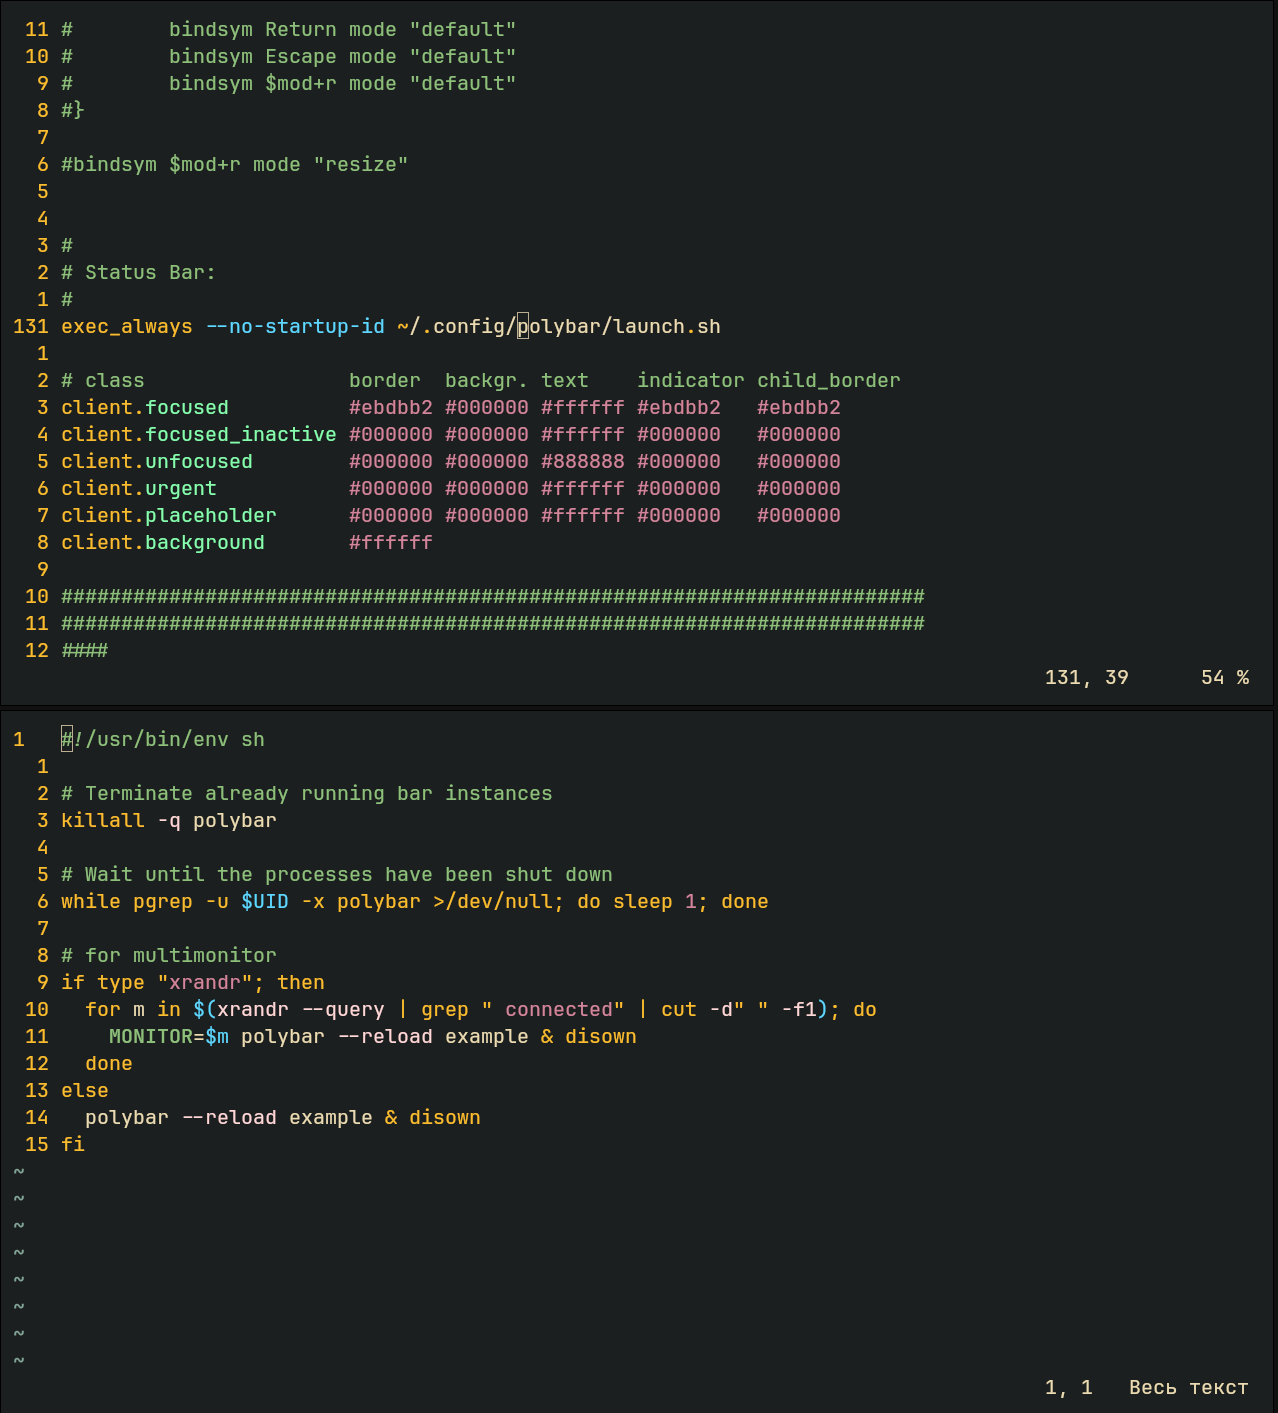This screenshot has width=1278, height=1413.
Task: Click '1, 1' cursor position in bottom pane
Action: 1069,1388
